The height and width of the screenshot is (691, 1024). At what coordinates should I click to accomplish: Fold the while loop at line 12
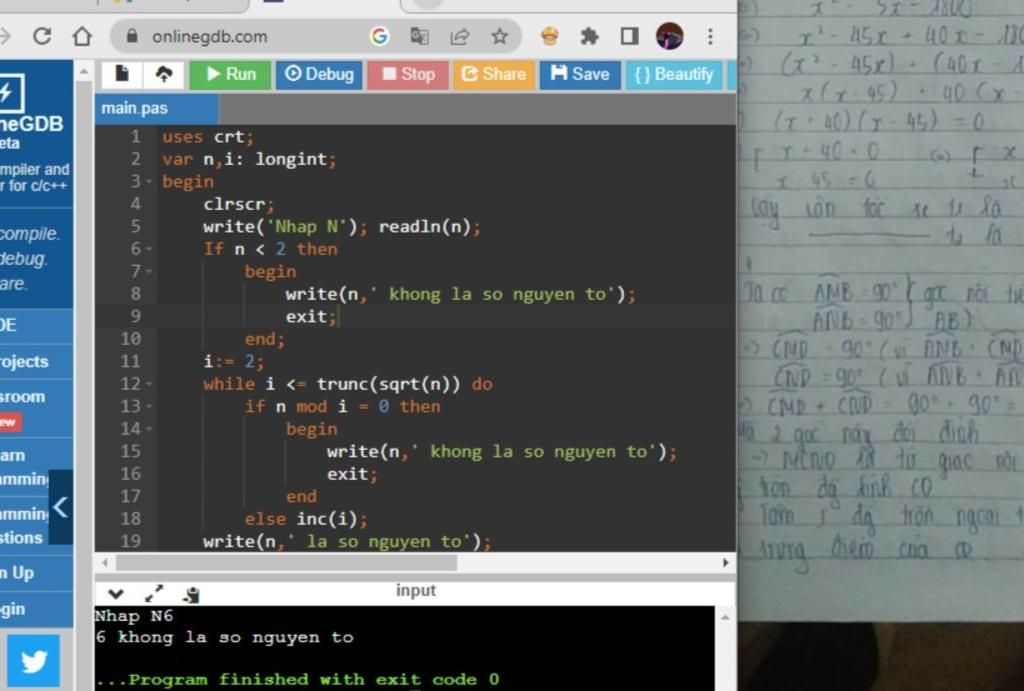150,384
